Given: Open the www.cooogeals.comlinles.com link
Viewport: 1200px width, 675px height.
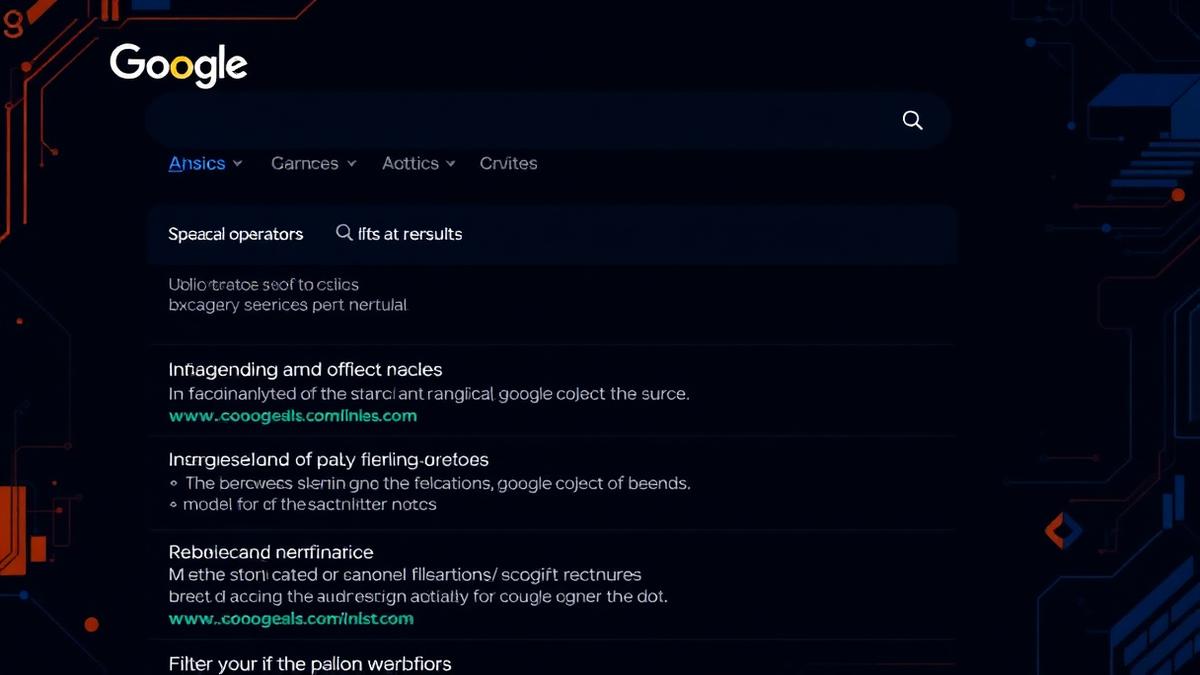Looking at the screenshot, I should [x=293, y=416].
